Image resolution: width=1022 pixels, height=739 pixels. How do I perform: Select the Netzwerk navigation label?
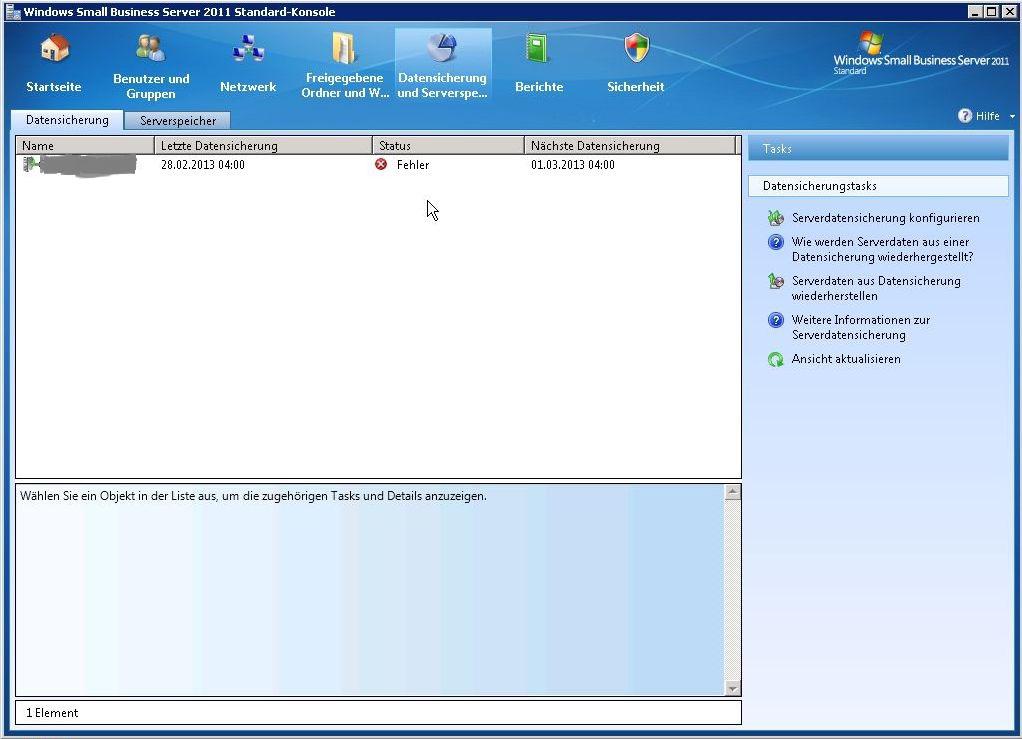click(248, 86)
